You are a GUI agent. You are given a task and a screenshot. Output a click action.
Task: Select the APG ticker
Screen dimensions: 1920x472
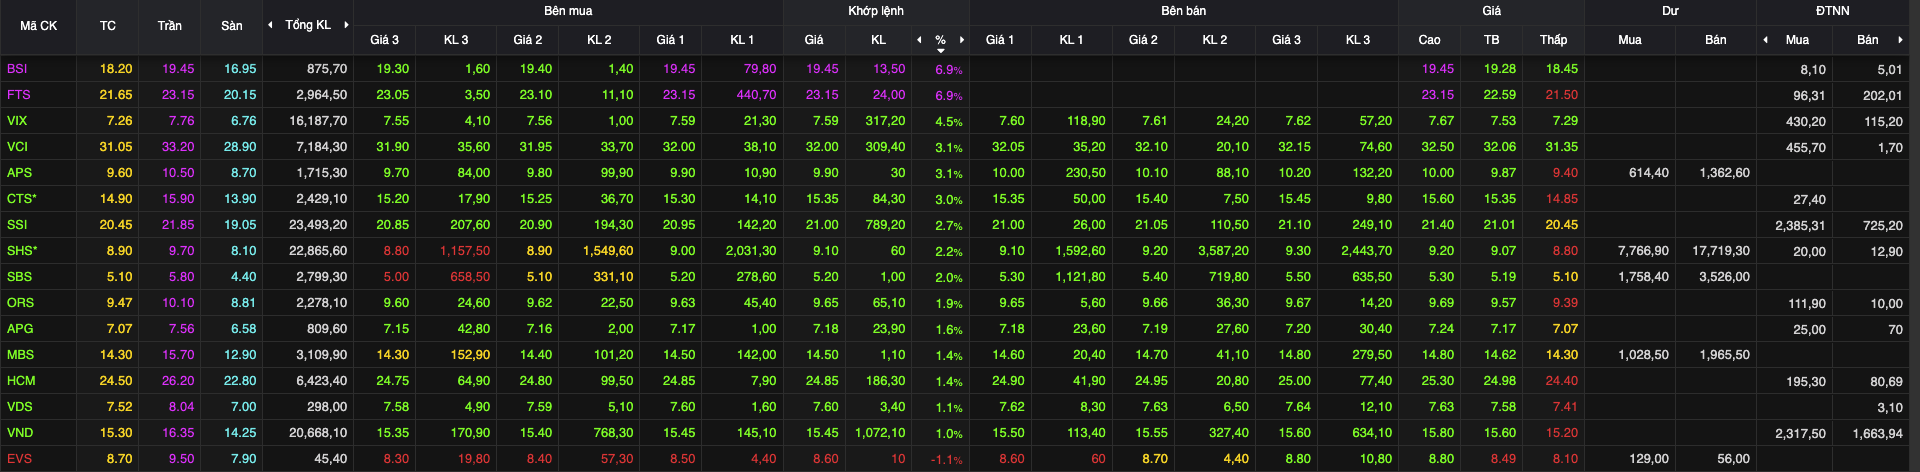(x=20, y=329)
